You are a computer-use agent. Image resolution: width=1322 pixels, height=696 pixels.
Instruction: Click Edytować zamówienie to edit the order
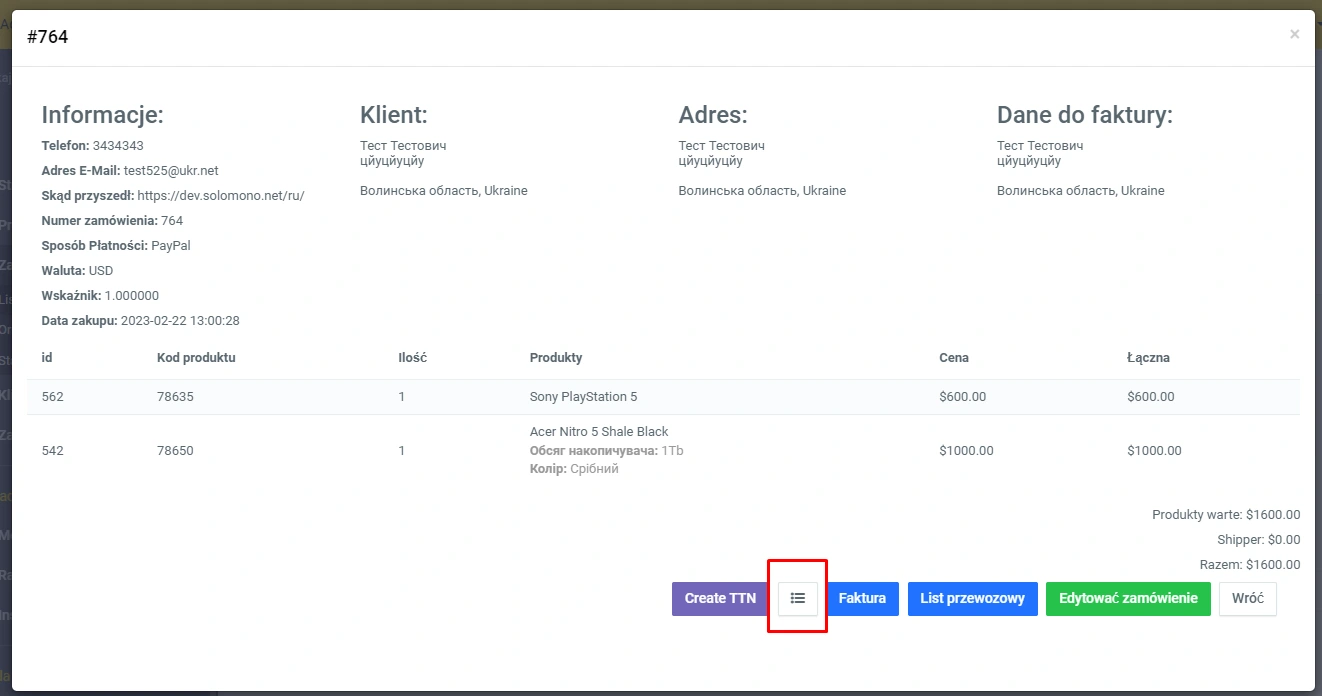[1127, 598]
